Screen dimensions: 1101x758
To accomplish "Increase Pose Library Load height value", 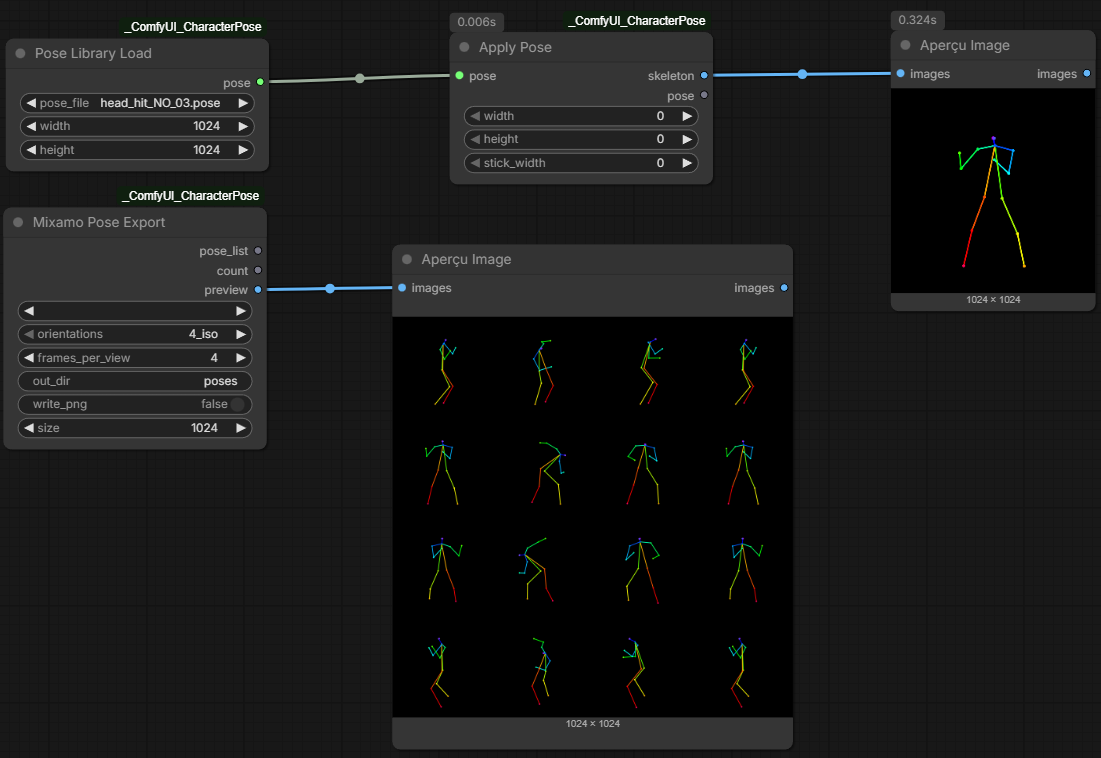I will tap(243, 150).
